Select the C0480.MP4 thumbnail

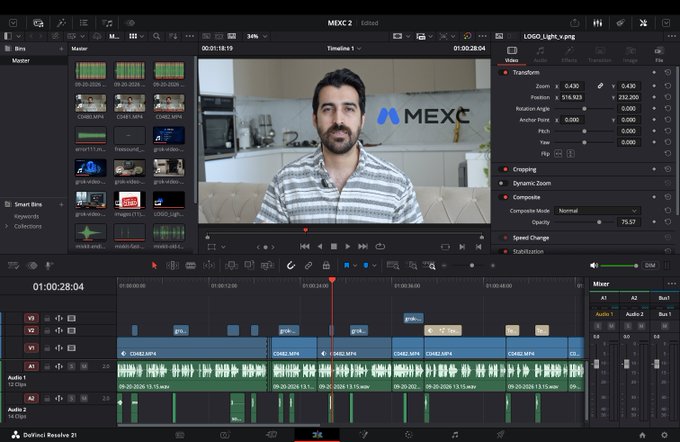click(x=91, y=104)
